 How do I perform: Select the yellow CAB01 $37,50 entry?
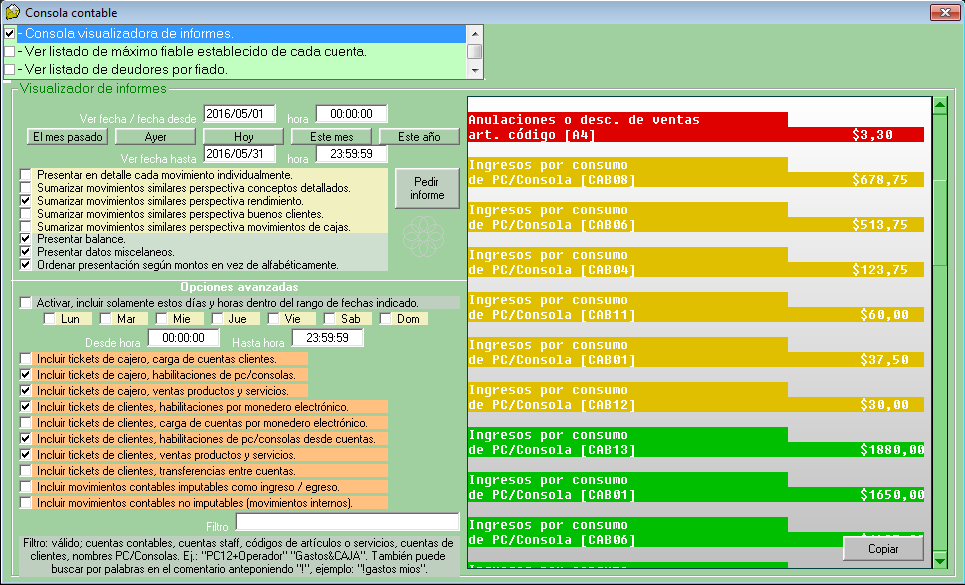696,352
